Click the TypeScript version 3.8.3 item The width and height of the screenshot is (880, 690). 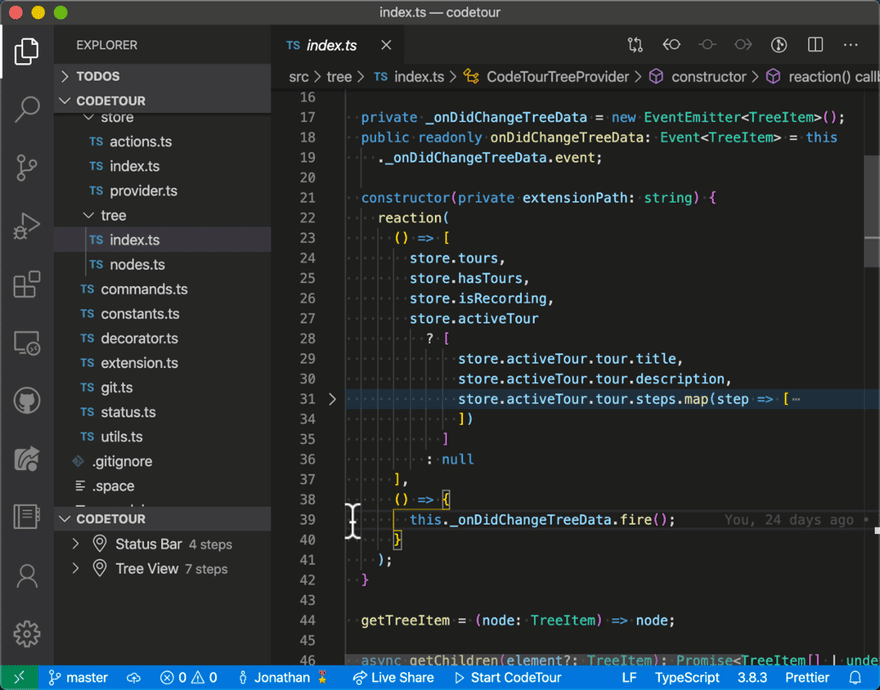tap(752, 678)
